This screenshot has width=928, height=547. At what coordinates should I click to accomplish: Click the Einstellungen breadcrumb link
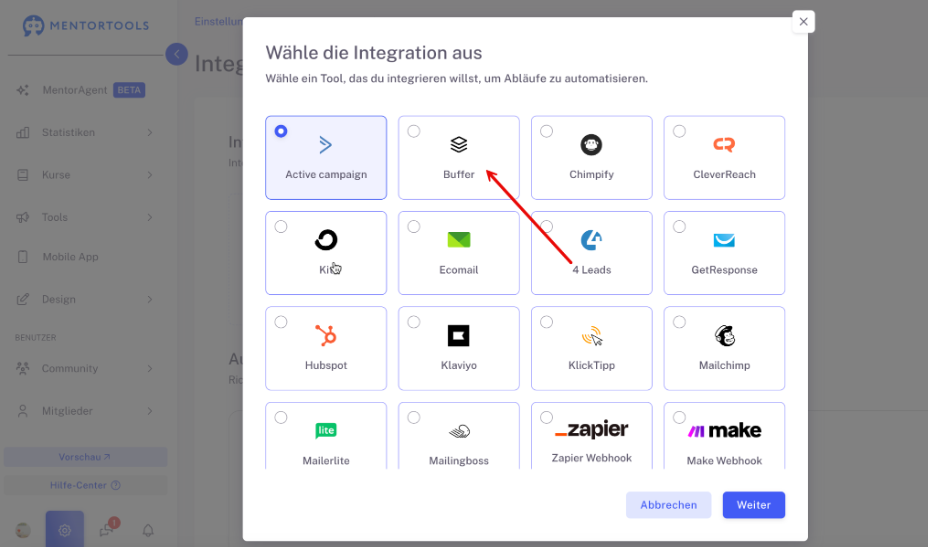[x=218, y=21]
